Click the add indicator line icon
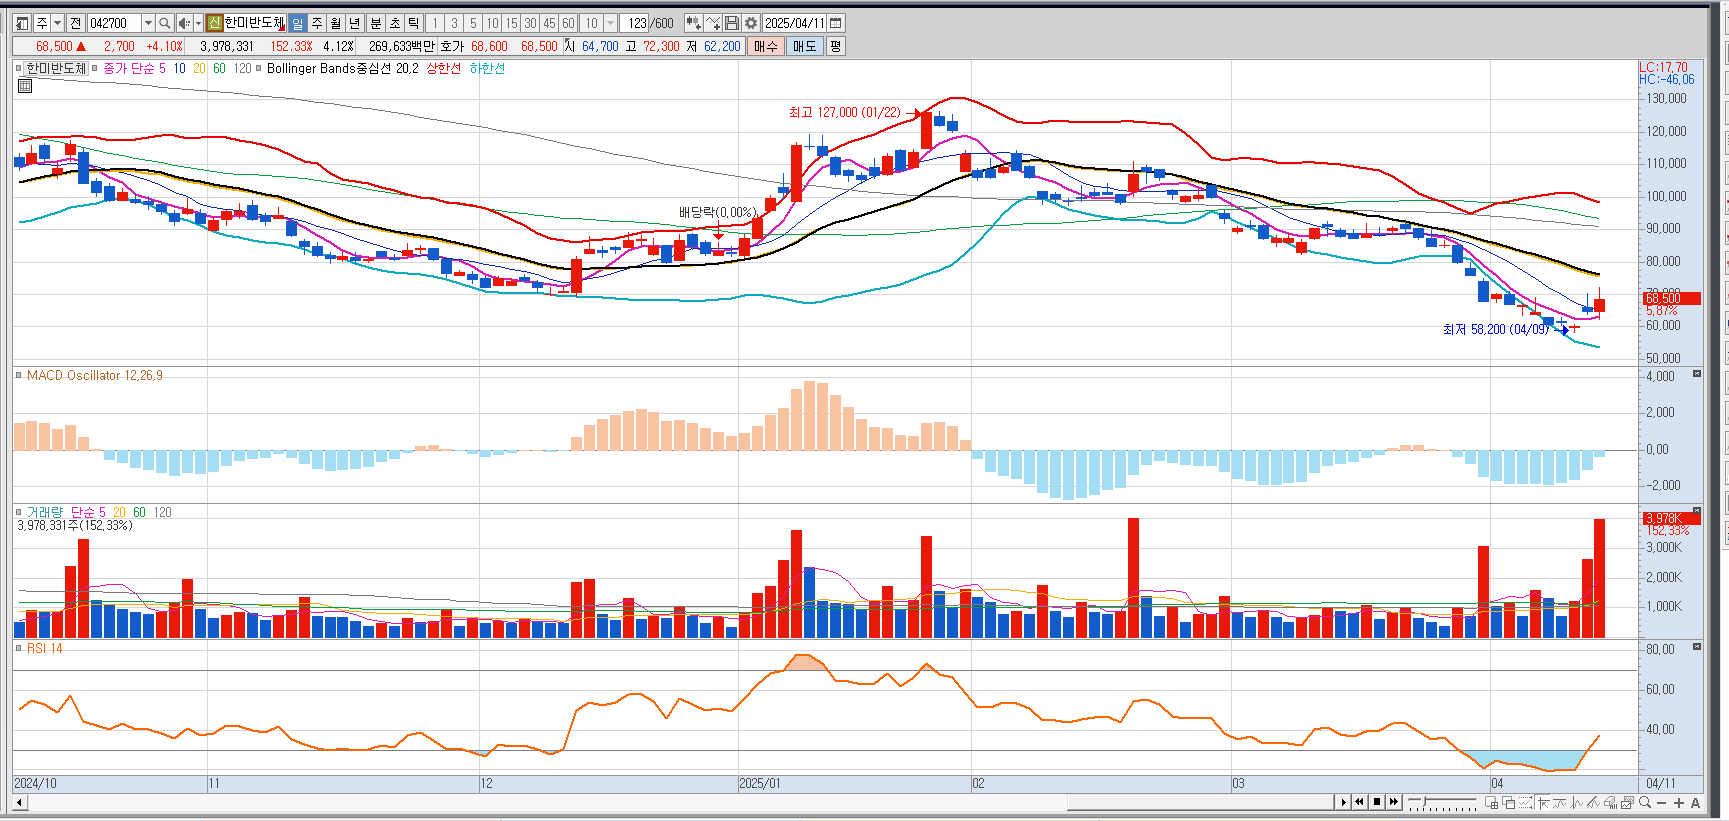1729x821 pixels. pos(713,23)
